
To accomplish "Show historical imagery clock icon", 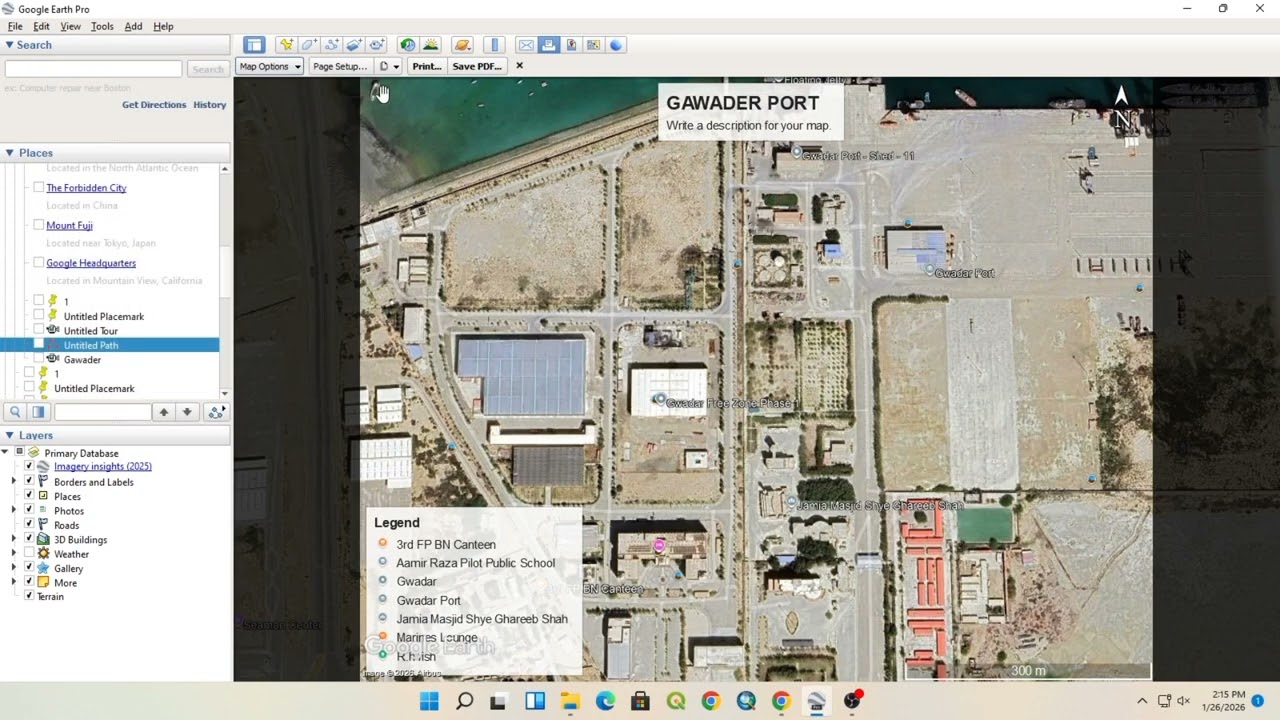I will 407,45.
